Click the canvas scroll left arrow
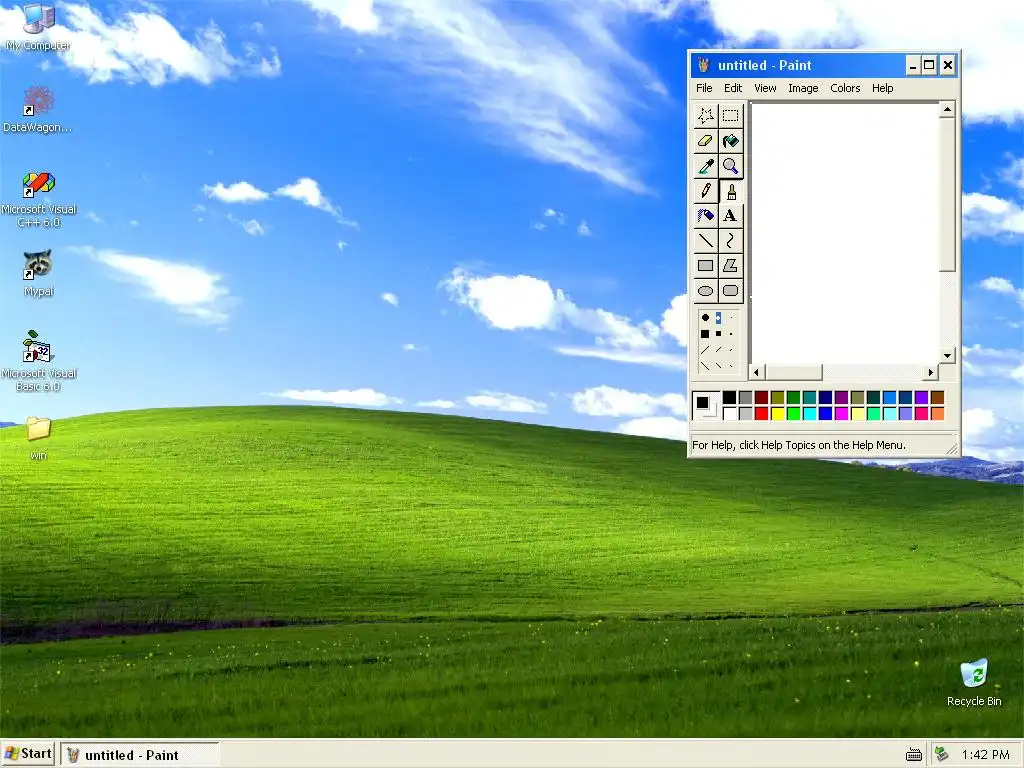The image size is (1024, 768). 757,372
